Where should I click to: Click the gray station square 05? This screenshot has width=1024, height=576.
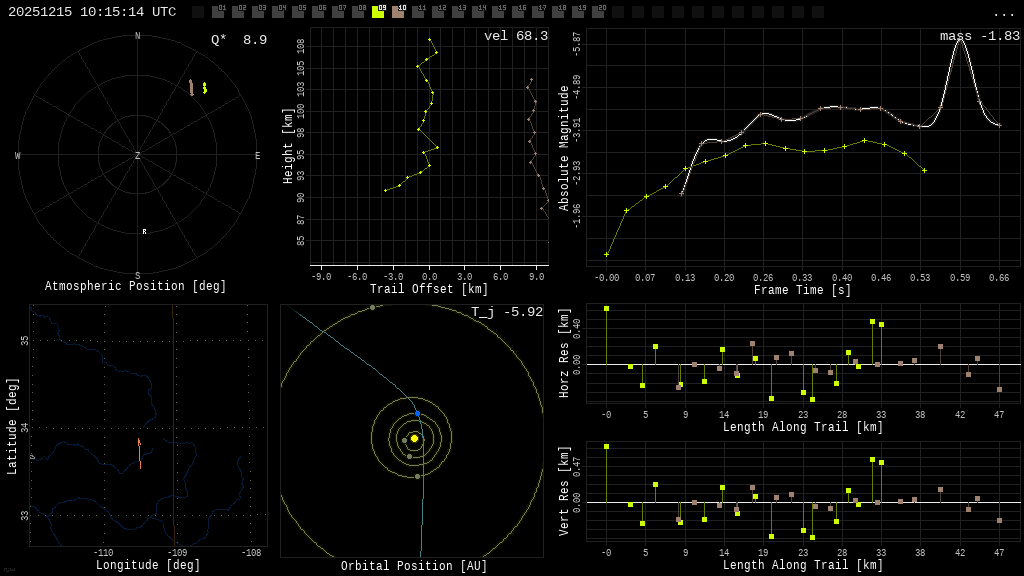(x=298, y=11)
